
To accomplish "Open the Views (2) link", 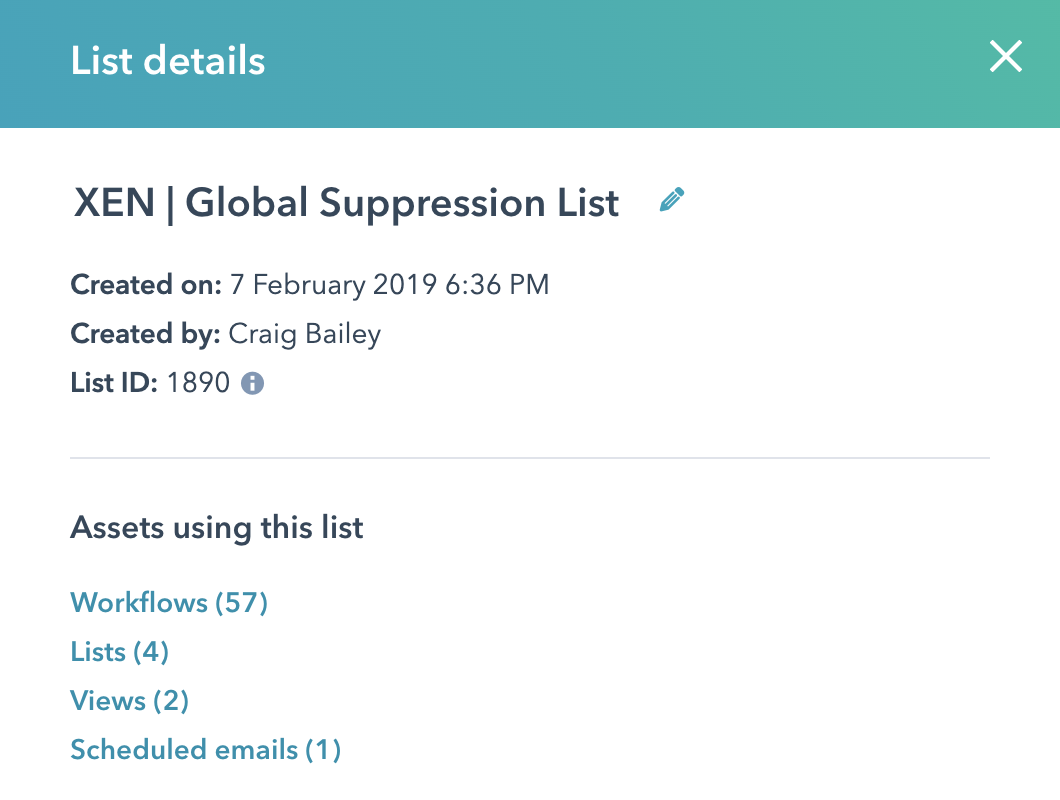I will 129,701.
